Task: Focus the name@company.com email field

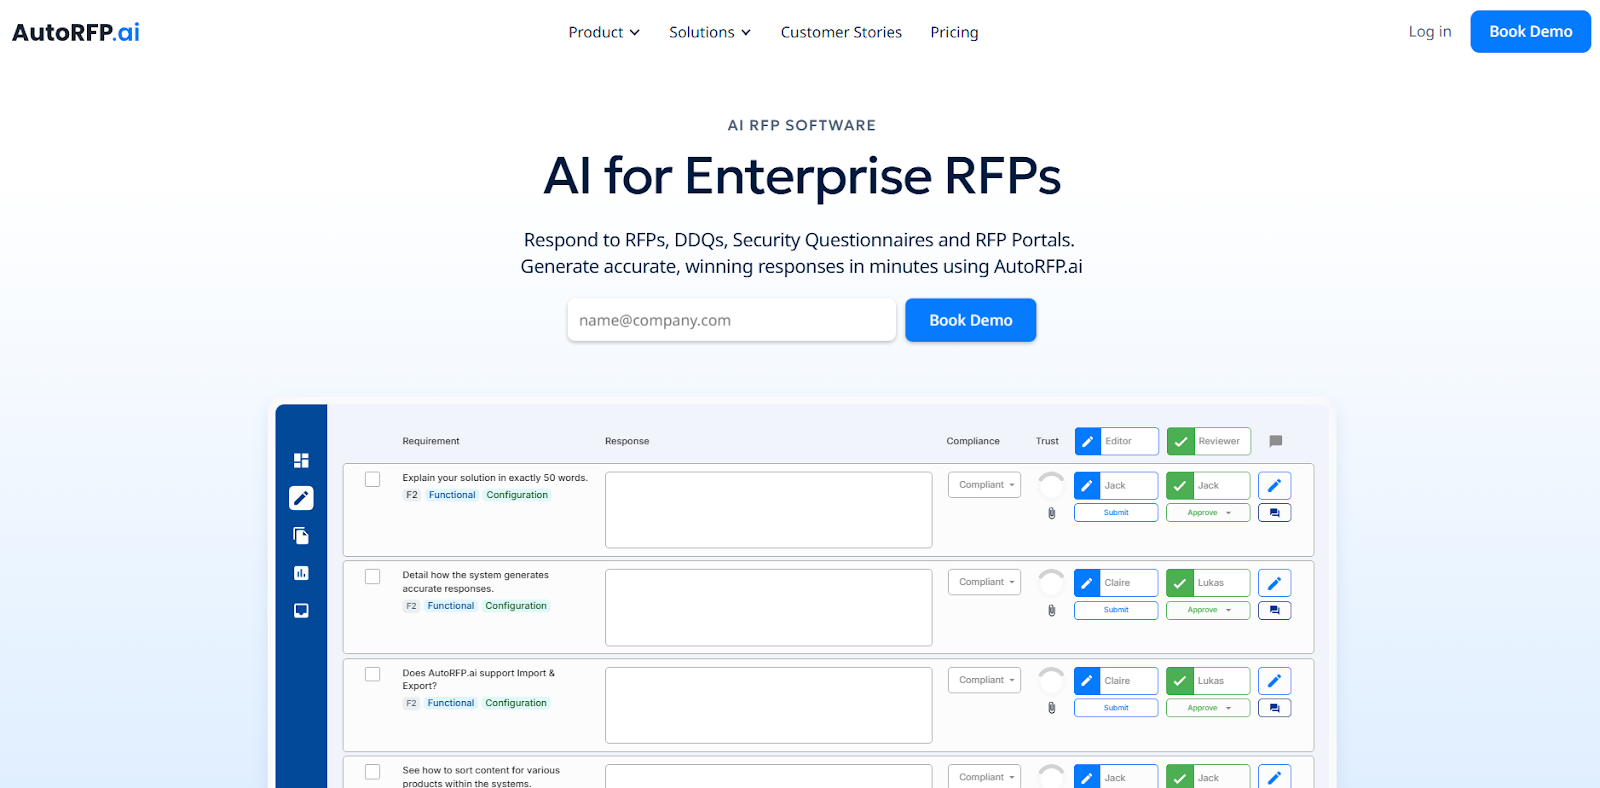Action: 732,320
